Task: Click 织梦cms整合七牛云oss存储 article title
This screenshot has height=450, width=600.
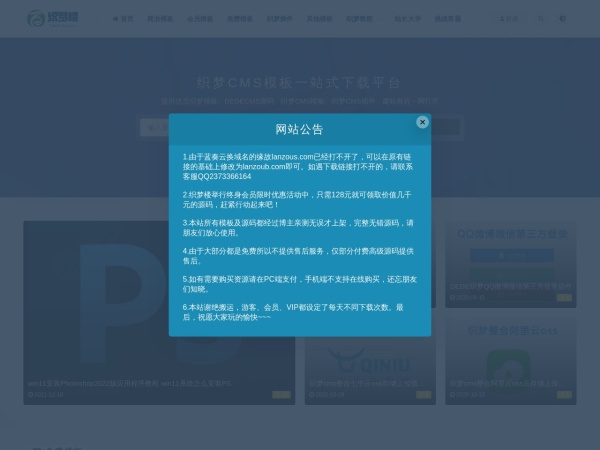Action: tap(366, 383)
